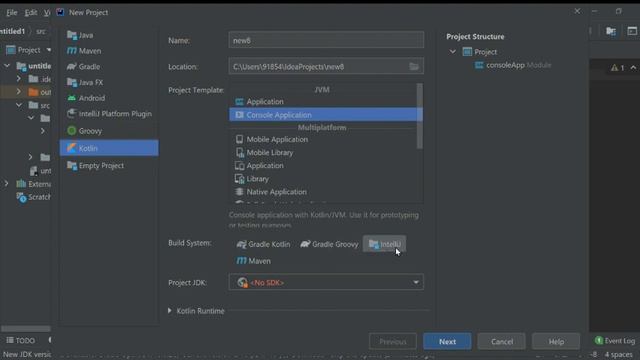Select consoleApp Module in Project Structure
Viewport: 640px width, 360px height.
[x=513, y=65]
